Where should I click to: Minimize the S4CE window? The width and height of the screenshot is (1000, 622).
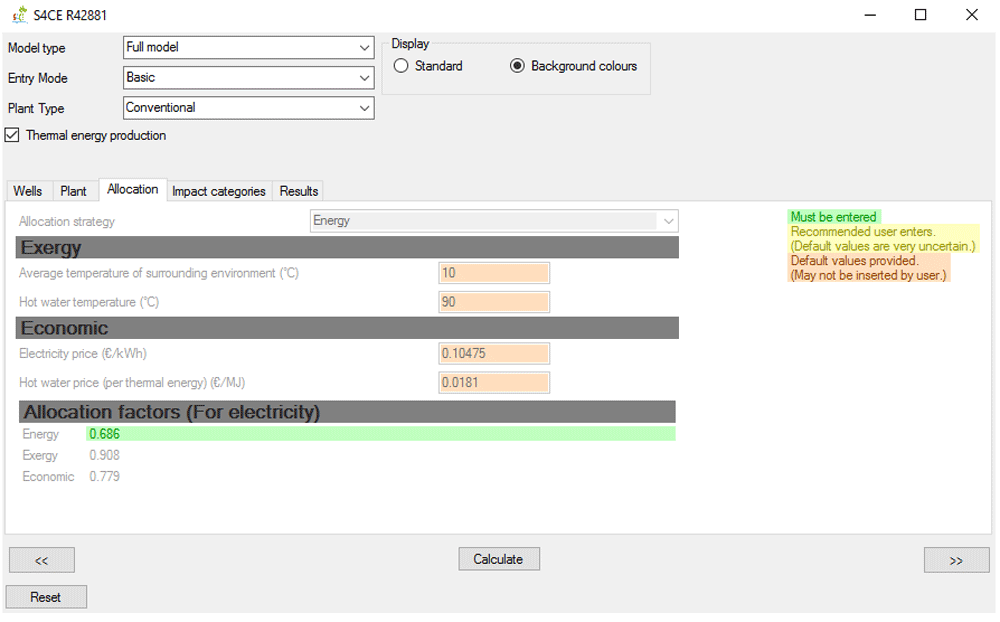tap(871, 15)
